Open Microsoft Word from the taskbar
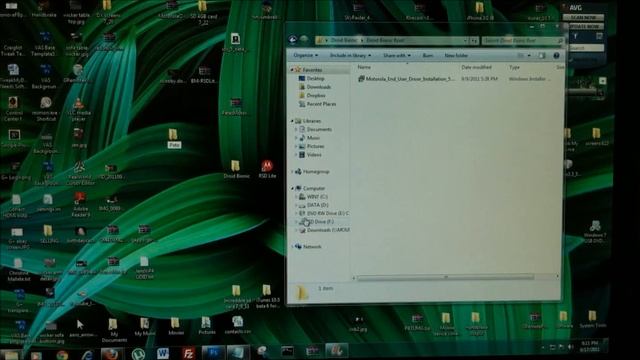The width and height of the screenshot is (640, 360). (x=163, y=353)
